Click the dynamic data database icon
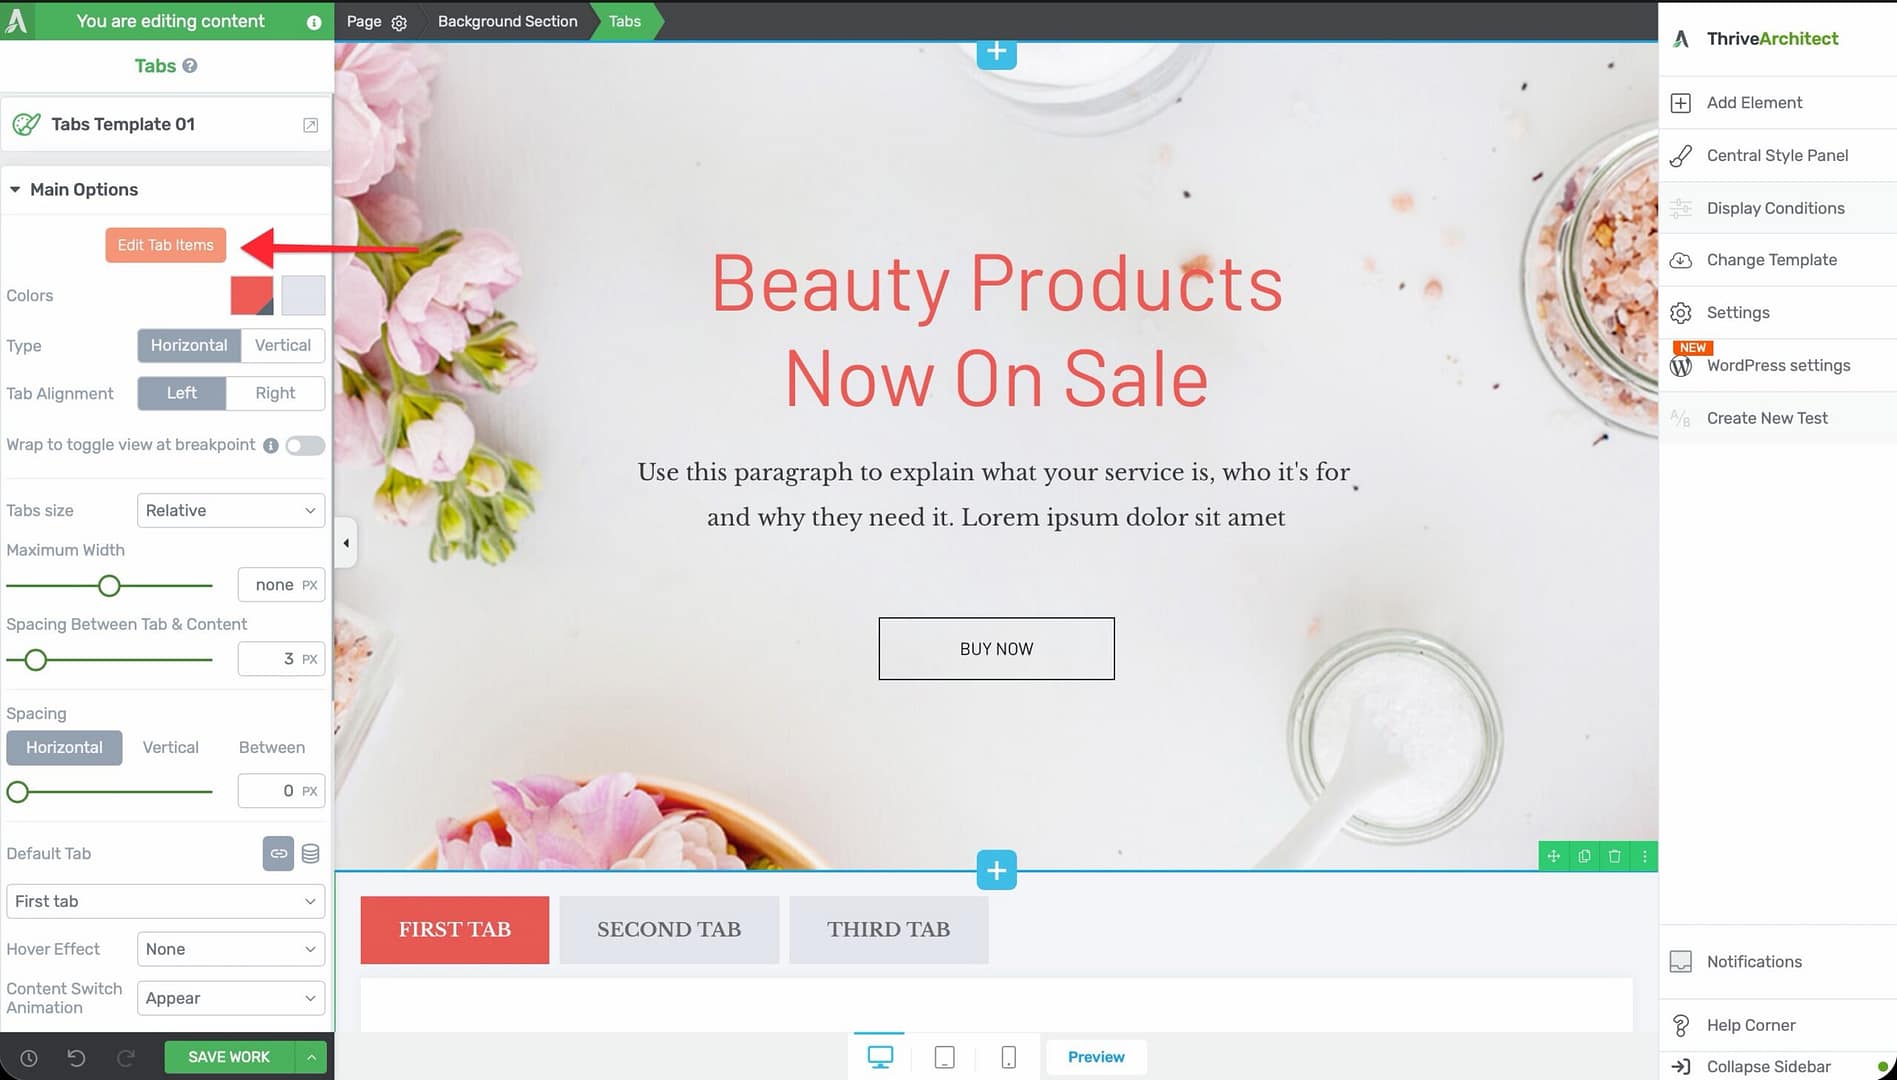 311,854
